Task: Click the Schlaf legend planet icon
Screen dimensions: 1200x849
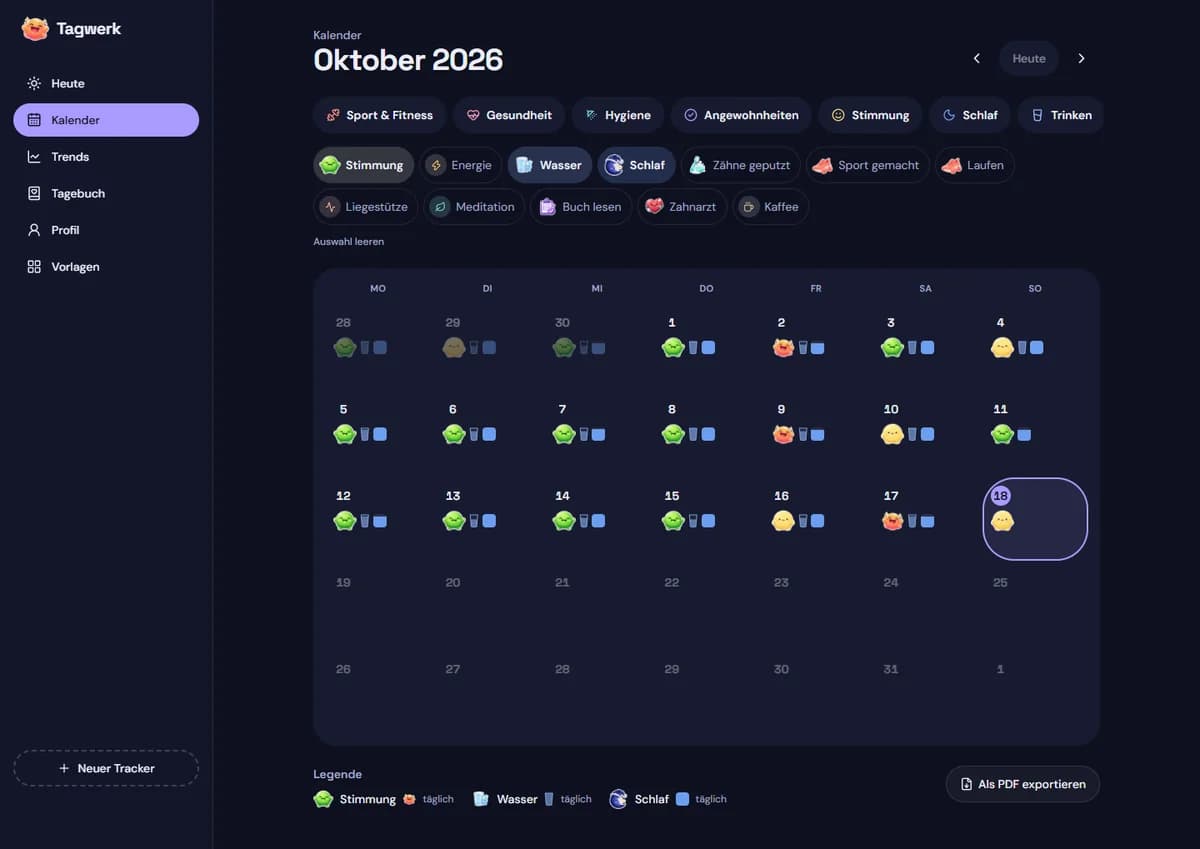Action: [619, 799]
